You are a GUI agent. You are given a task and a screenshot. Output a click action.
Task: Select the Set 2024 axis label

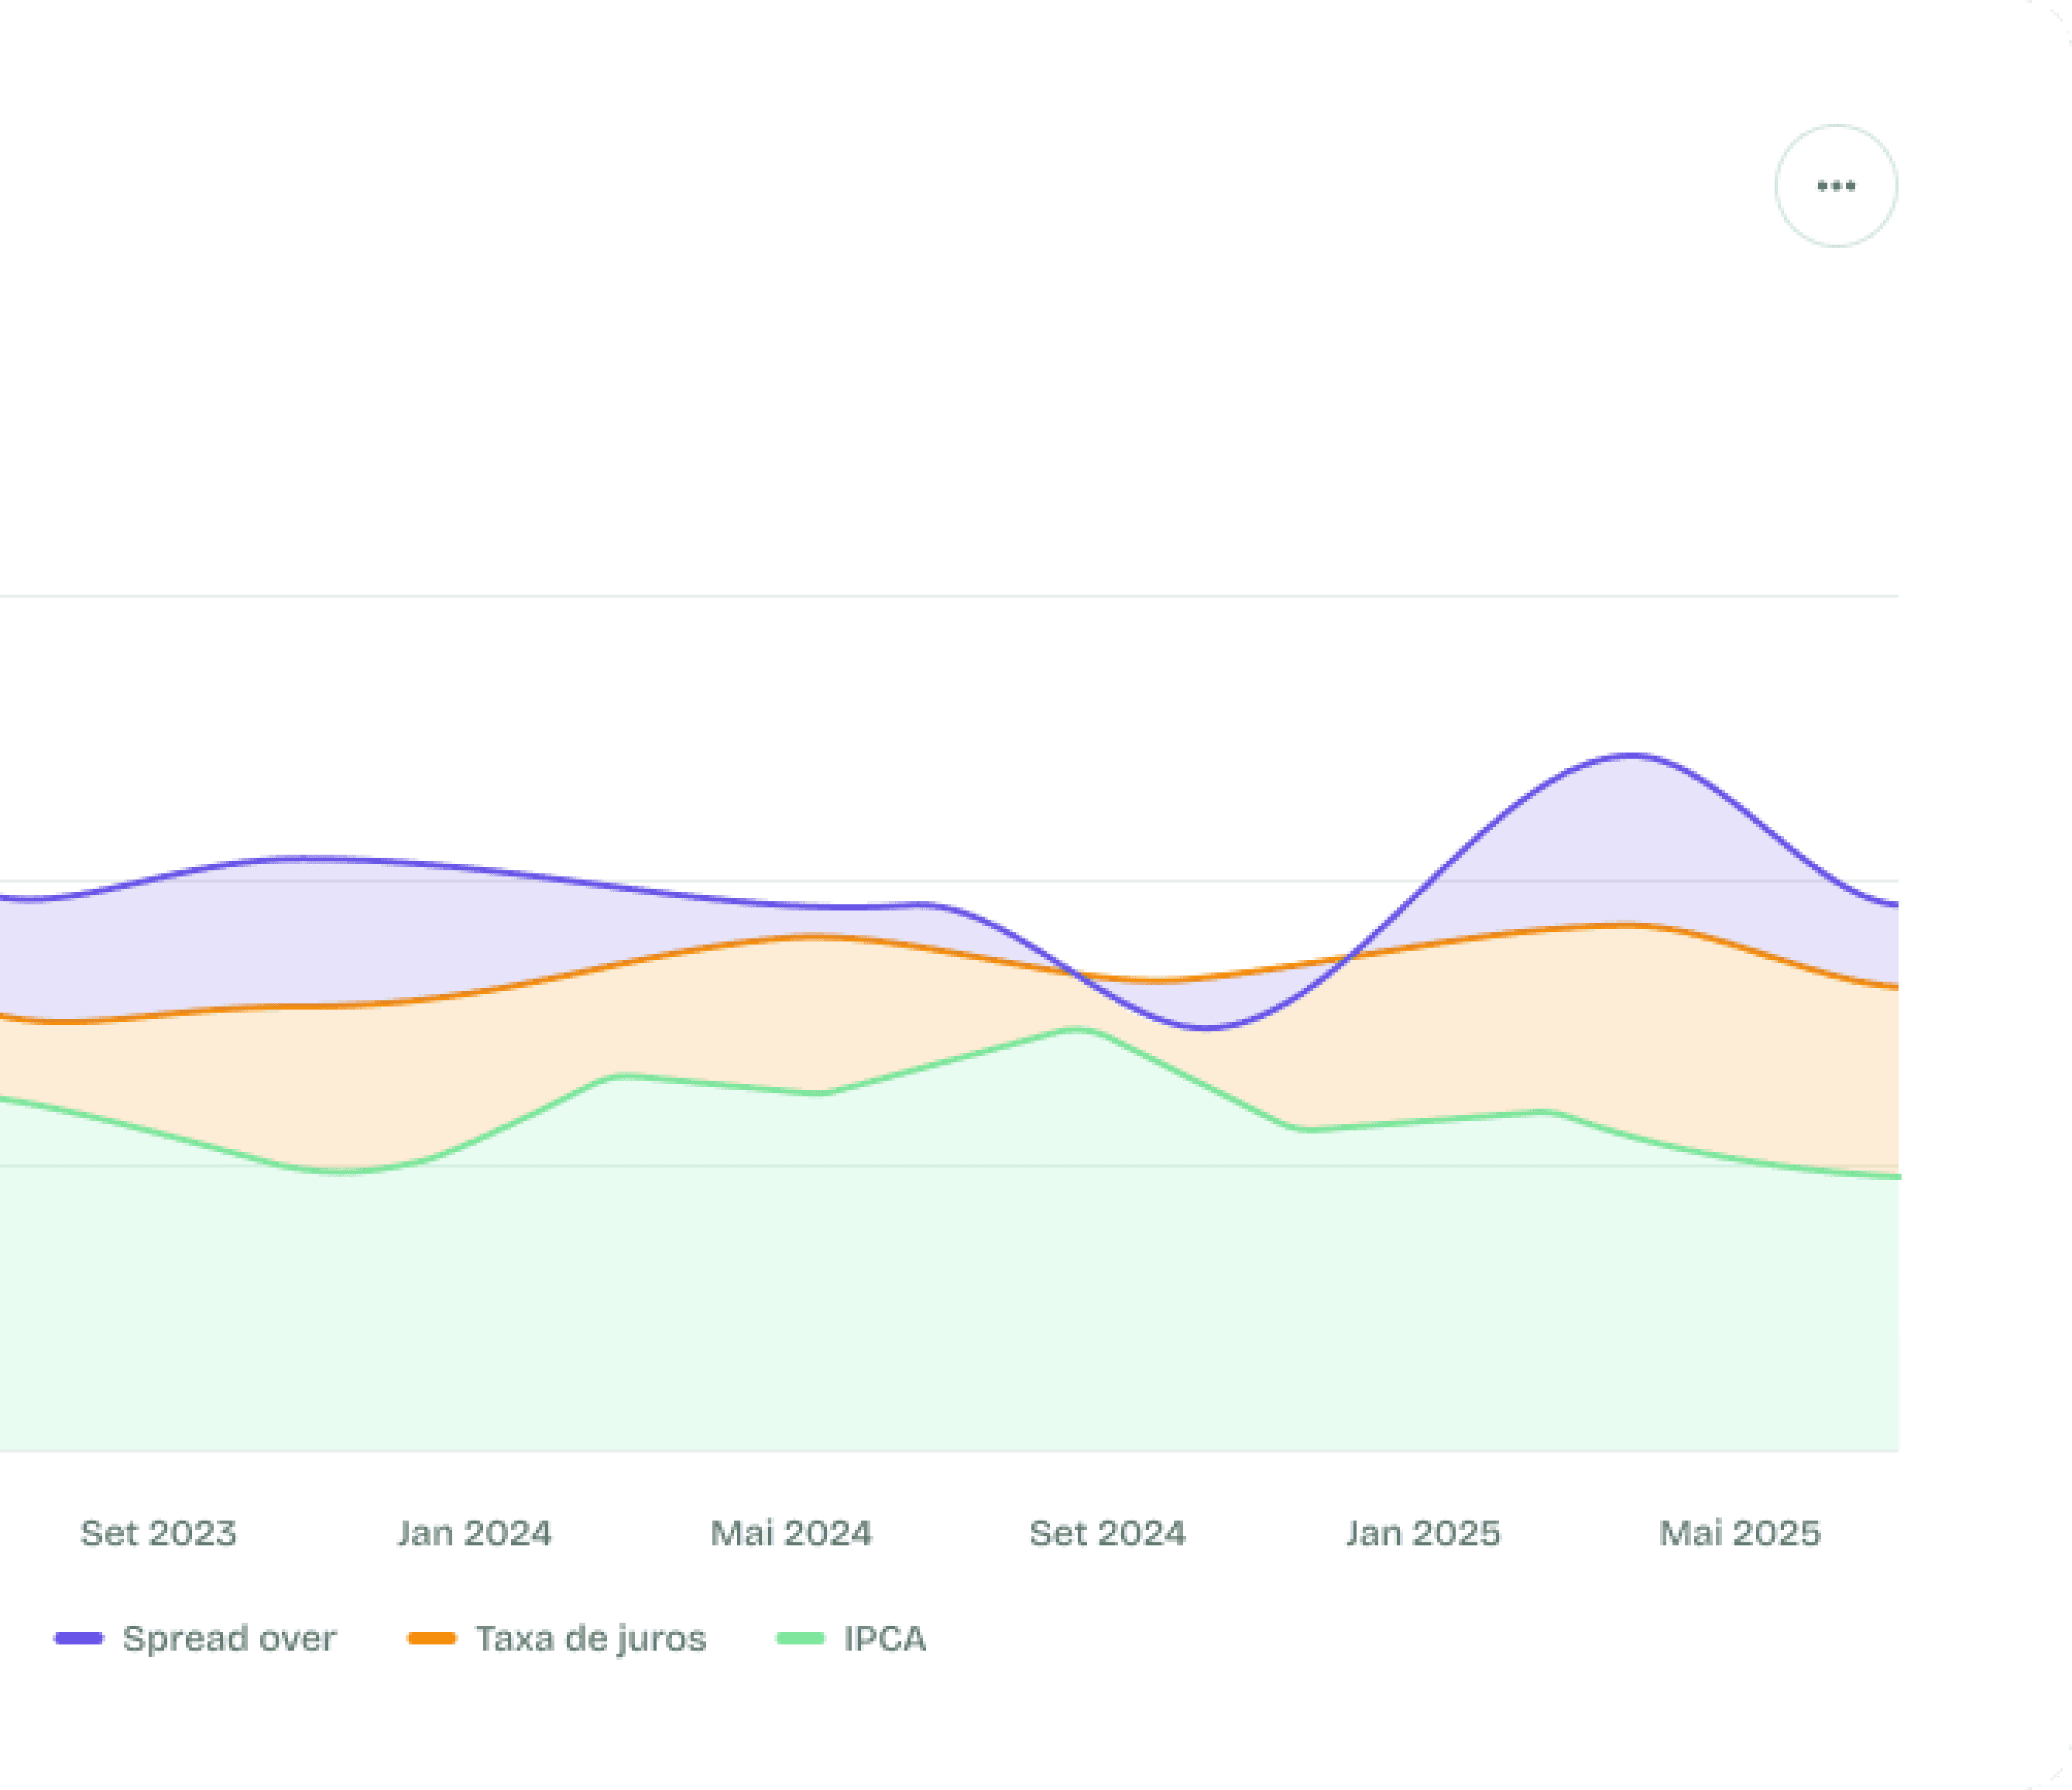(1107, 1534)
